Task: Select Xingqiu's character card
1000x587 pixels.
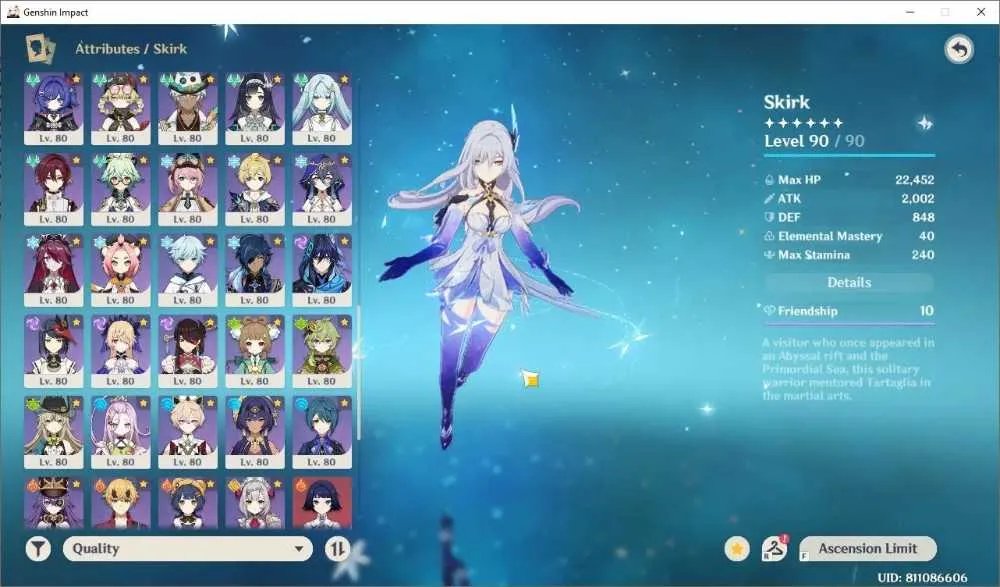Action: tap(322, 433)
